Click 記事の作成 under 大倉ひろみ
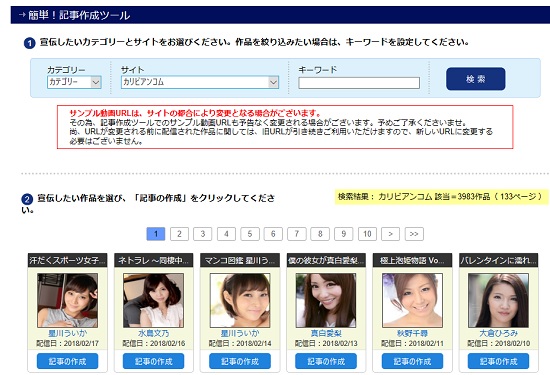550x375 pixels. coord(498,361)
